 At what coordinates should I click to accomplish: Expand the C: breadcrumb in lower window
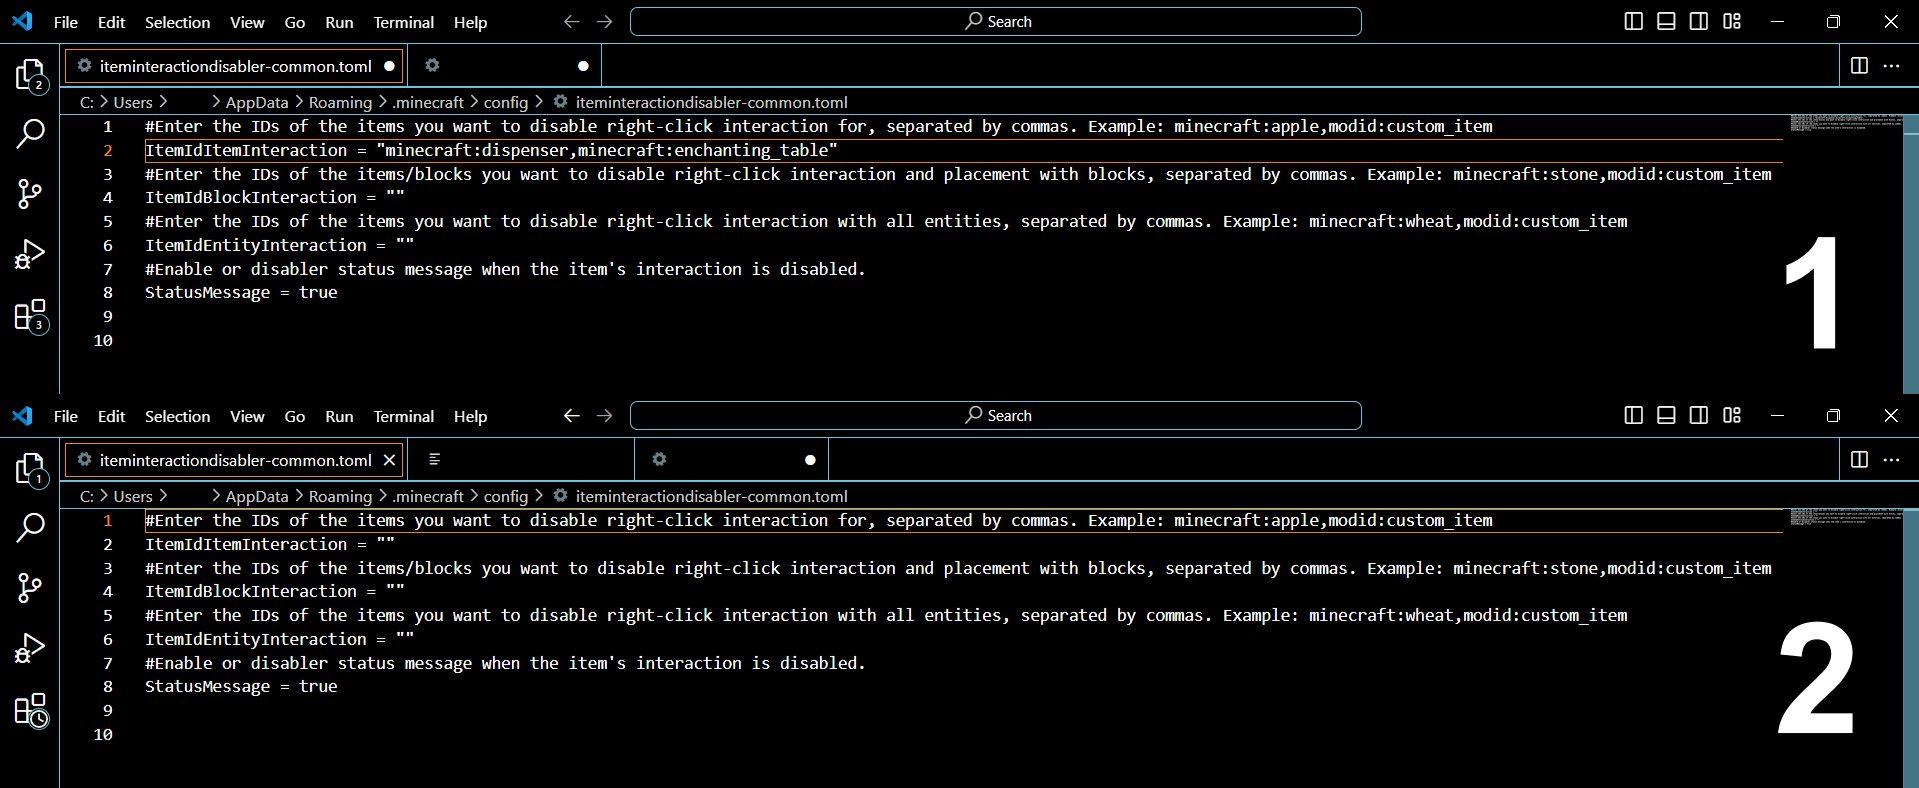pos(87,496)
